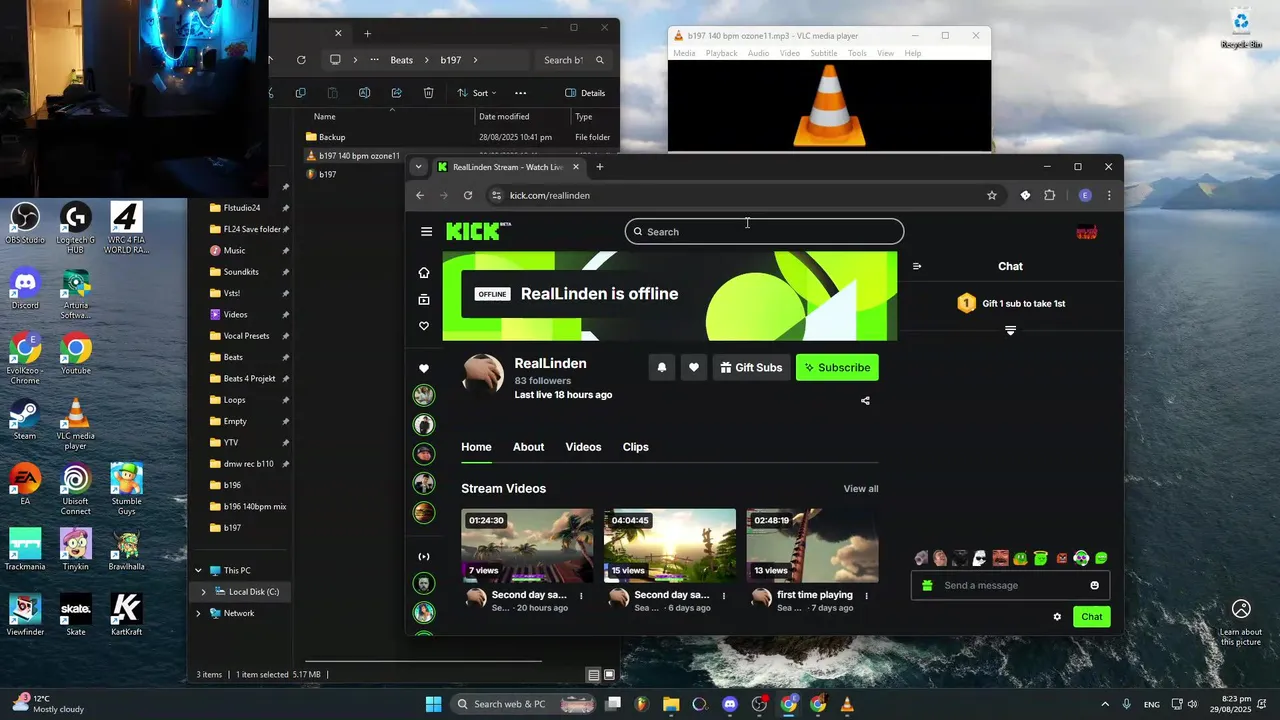
Task: Click the Send a message field
Action: [1010, 586]
